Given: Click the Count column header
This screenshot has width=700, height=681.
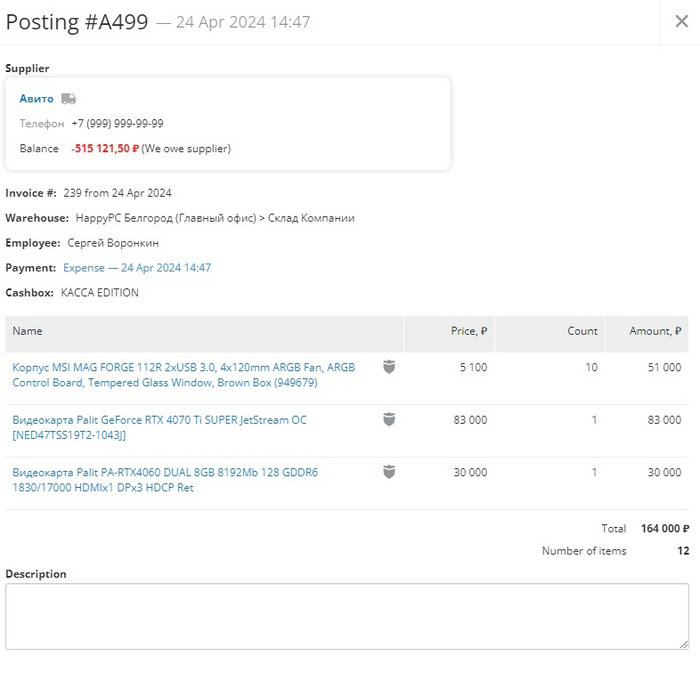Looking at the screenshot, I should [x=582, y=331].
